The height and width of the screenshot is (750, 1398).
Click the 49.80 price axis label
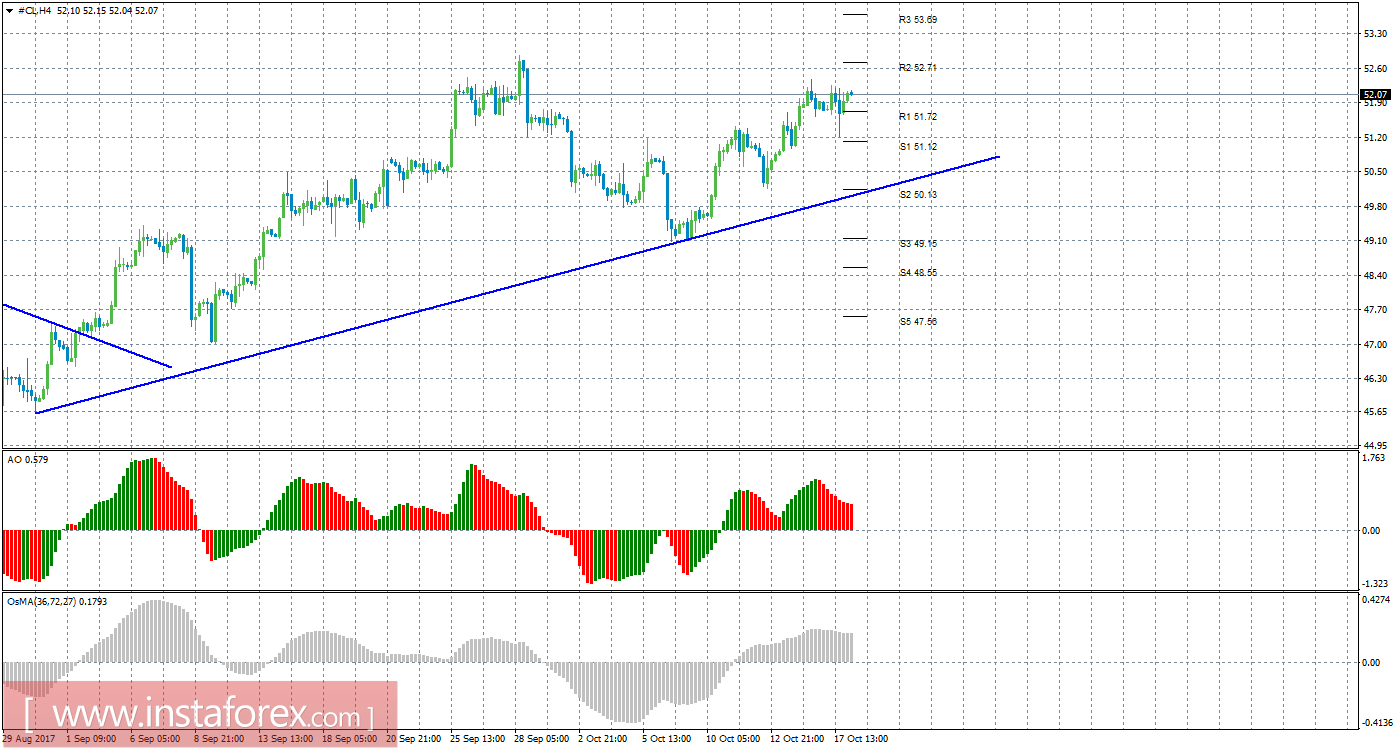(x=1375, y=206)
